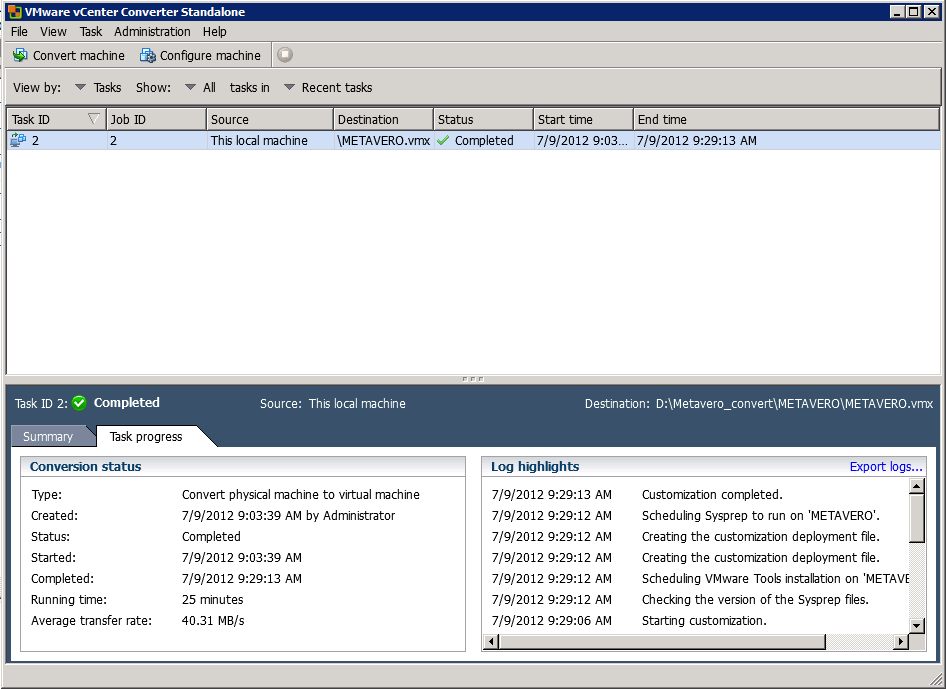This screenshot has width=946, height=689.
Task: Click the grayed-out stop task icon
Action: point(285,55)
